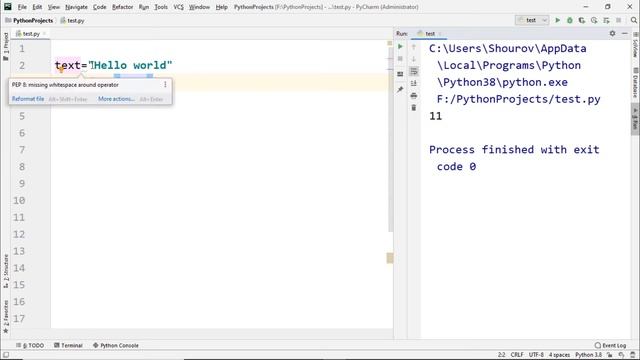The image size is (640, 360).
Task: Open the Python Console tool window
Action: click(116, 345)
